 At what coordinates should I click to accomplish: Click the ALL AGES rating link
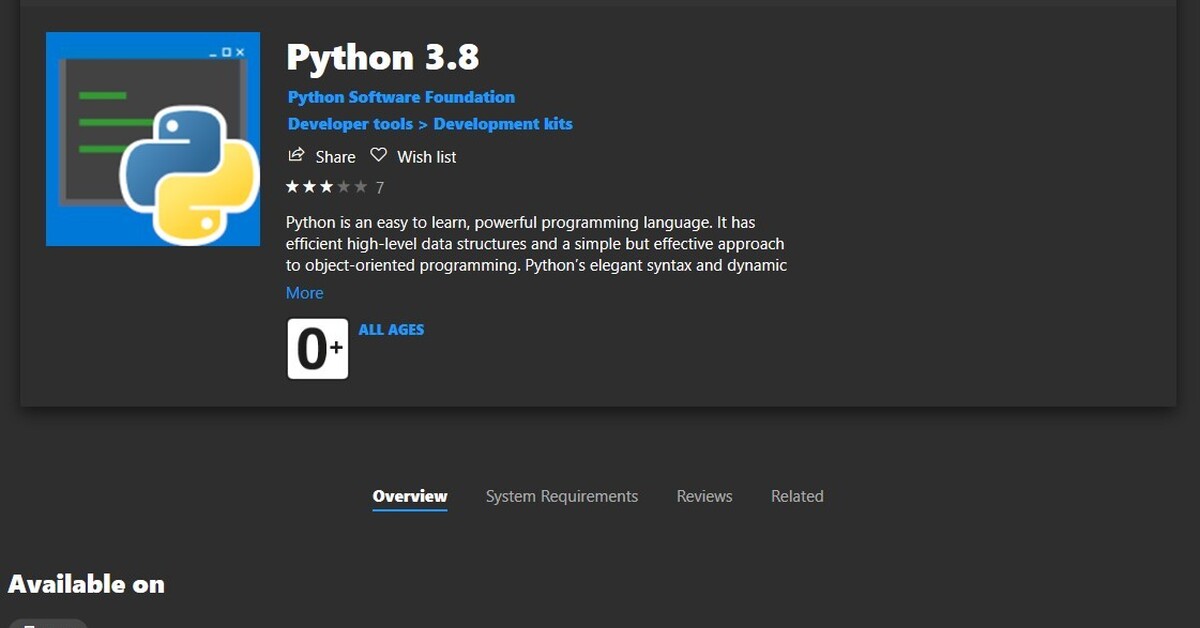tap(391, 329)
